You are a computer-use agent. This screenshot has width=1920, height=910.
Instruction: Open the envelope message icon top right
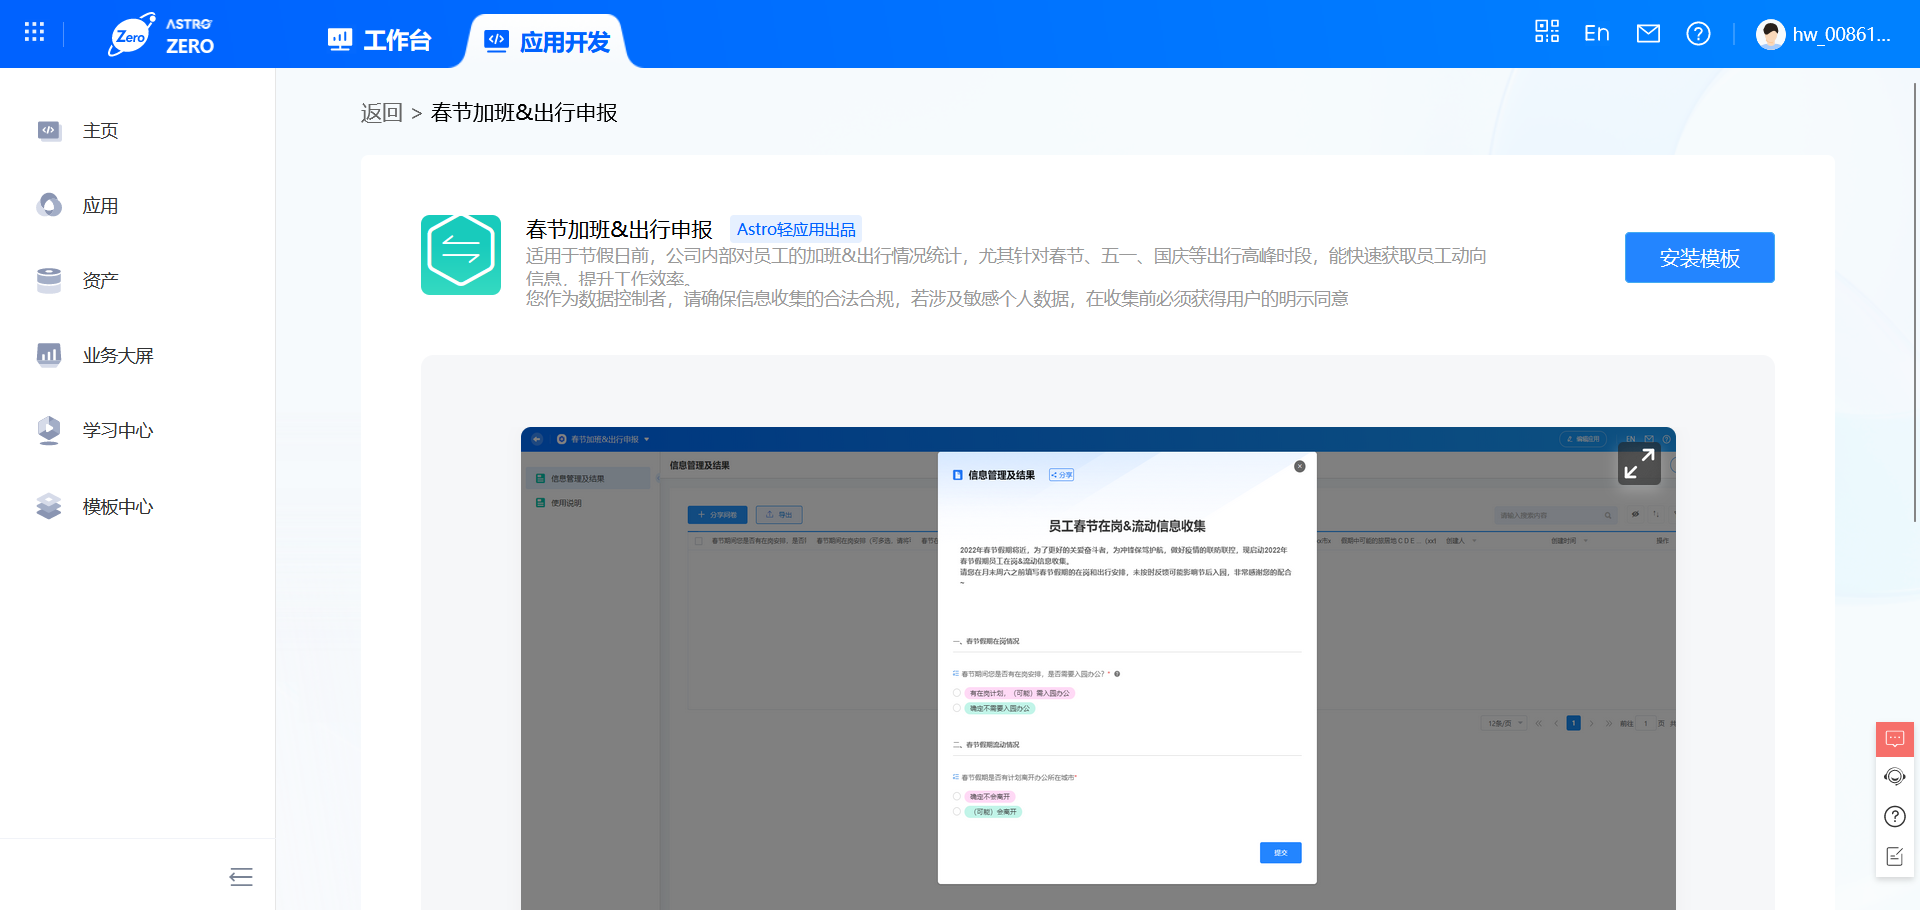1648,32
